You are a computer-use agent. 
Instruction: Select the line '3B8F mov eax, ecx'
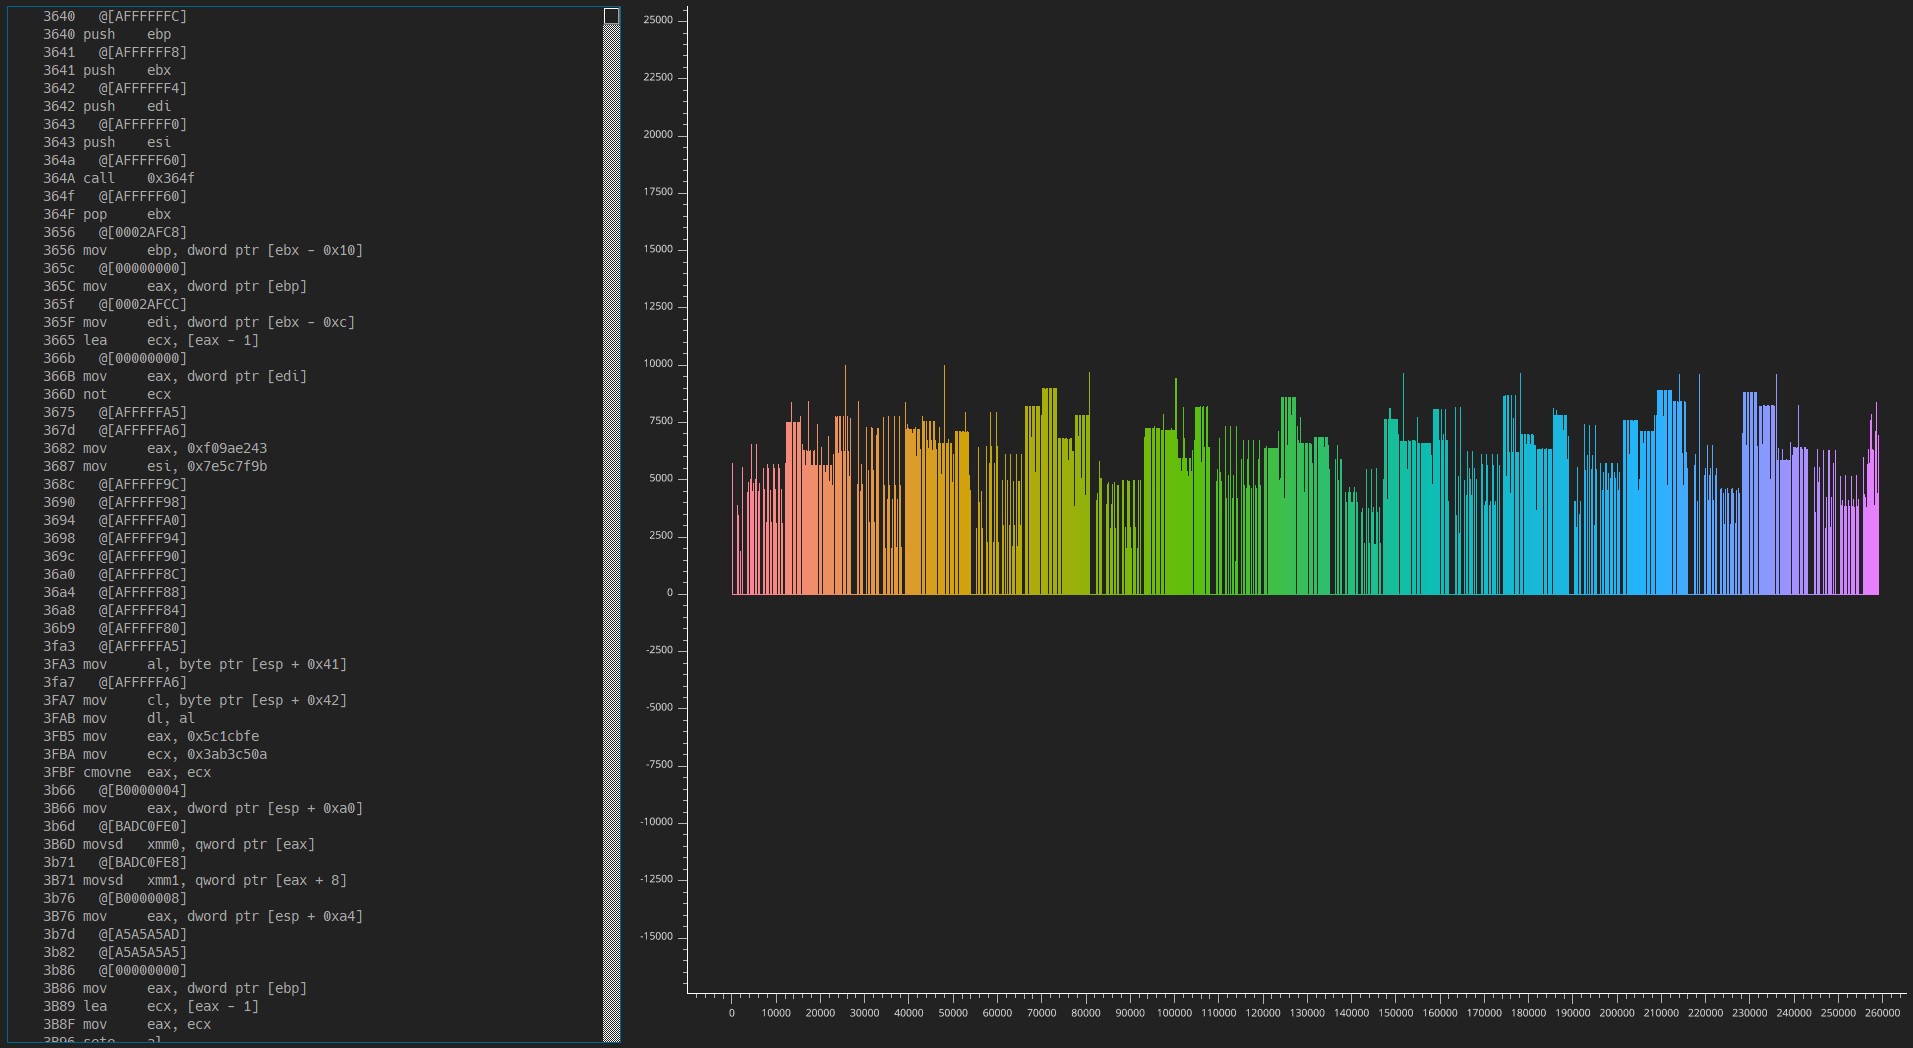point(305,1024)
